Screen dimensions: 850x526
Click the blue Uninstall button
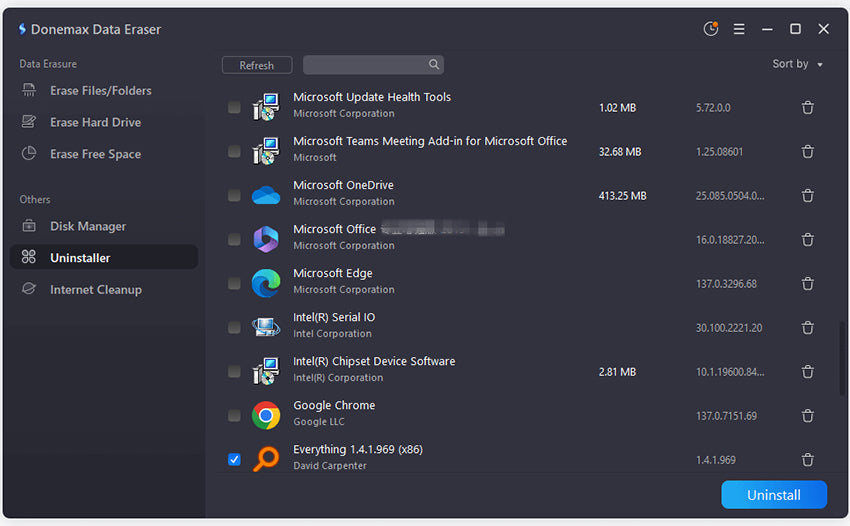tap(774, 495)
